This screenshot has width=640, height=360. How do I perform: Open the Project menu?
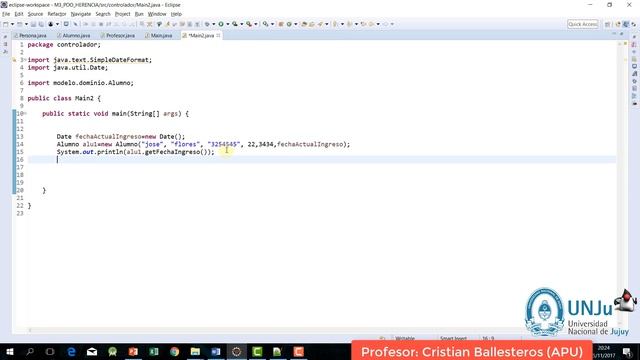[x=122, y=14]
